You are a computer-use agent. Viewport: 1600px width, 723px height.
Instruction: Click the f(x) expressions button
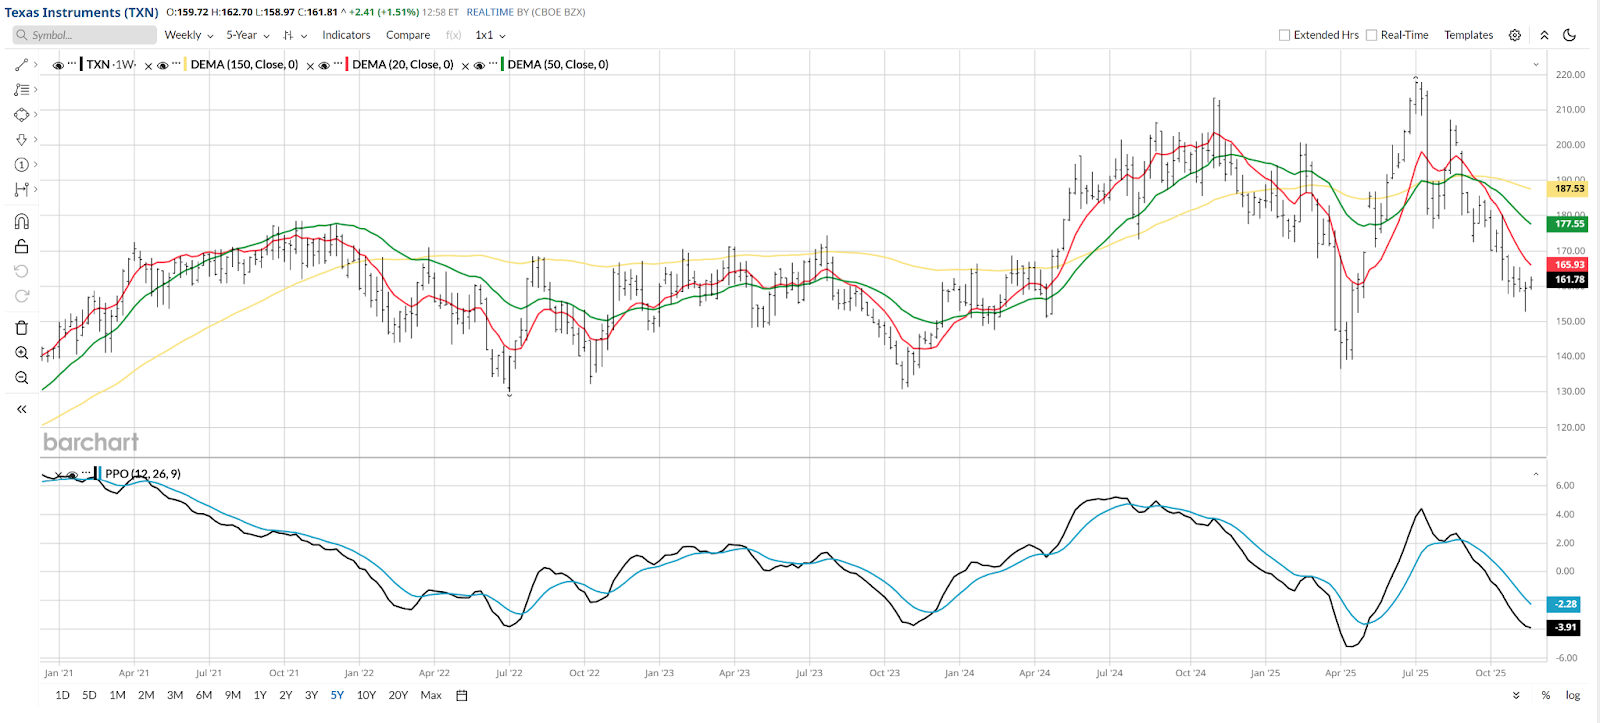[454, 35]
